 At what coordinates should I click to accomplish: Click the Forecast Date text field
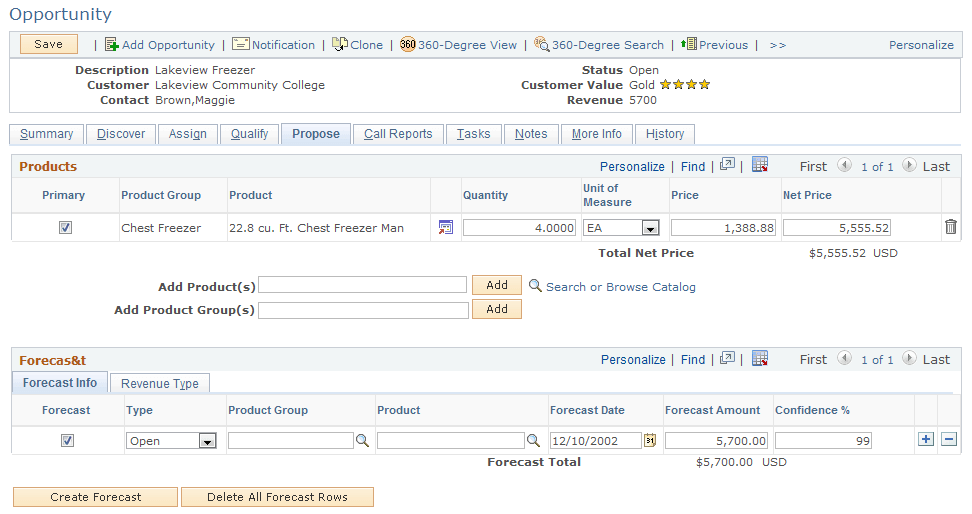point(596,440)
